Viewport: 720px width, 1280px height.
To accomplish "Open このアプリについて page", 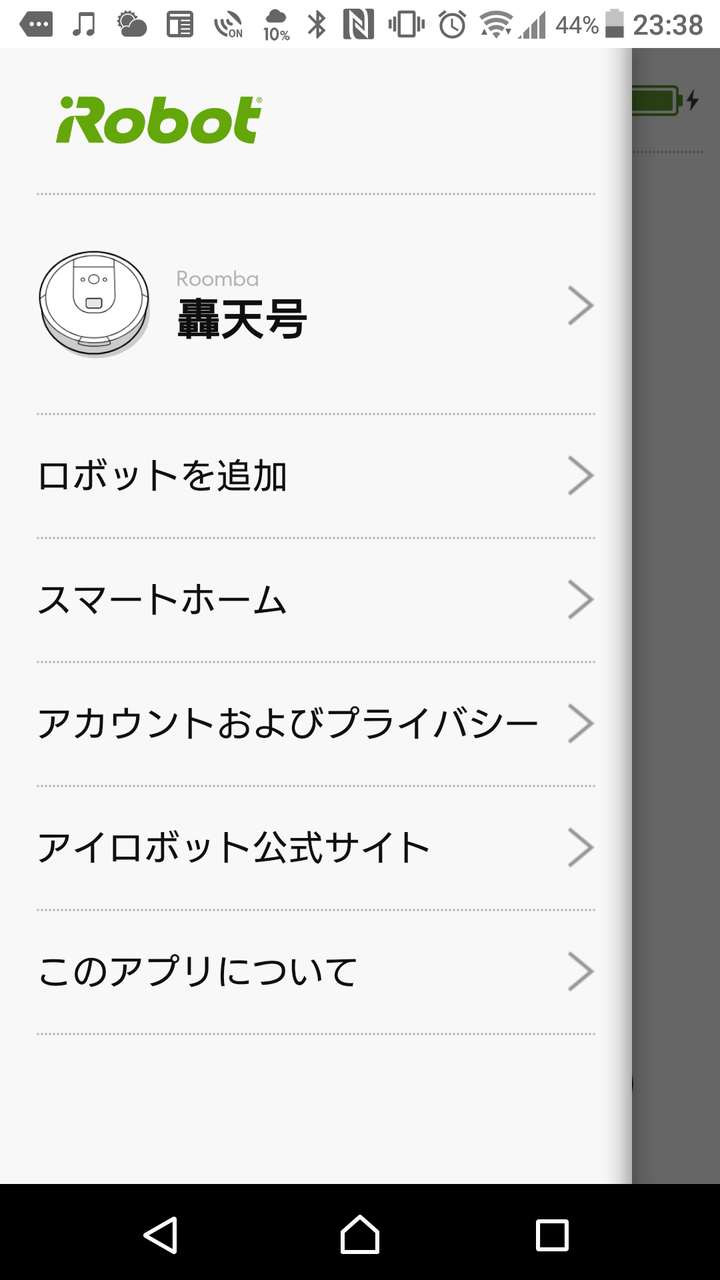I will 316,972.
